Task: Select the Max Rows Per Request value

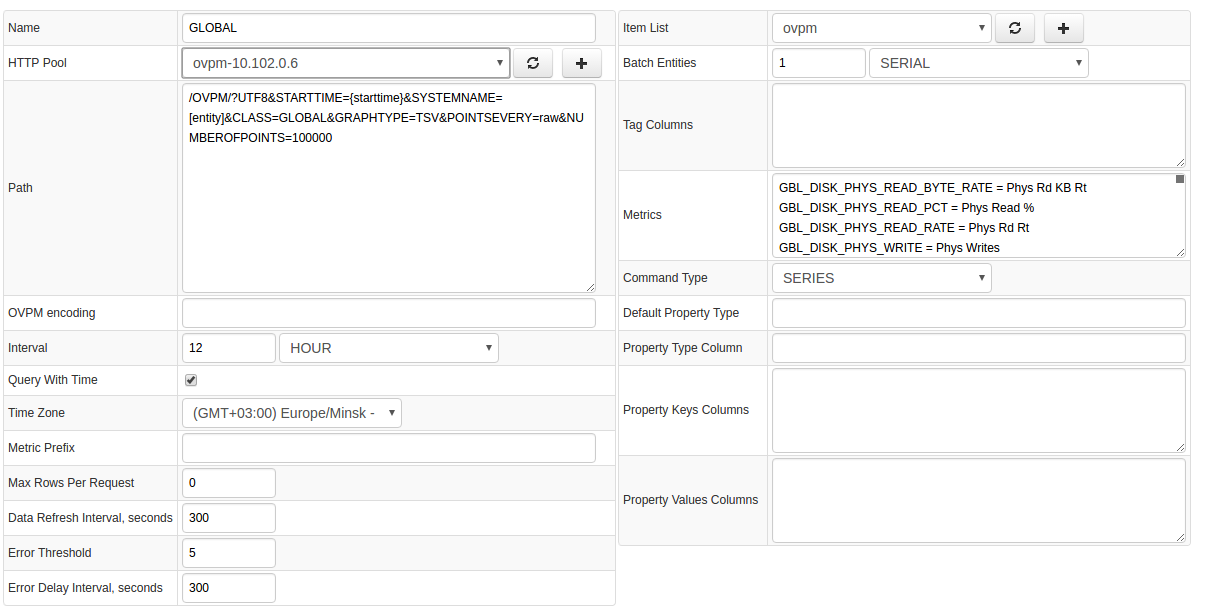Action: [x=228, y=482]
